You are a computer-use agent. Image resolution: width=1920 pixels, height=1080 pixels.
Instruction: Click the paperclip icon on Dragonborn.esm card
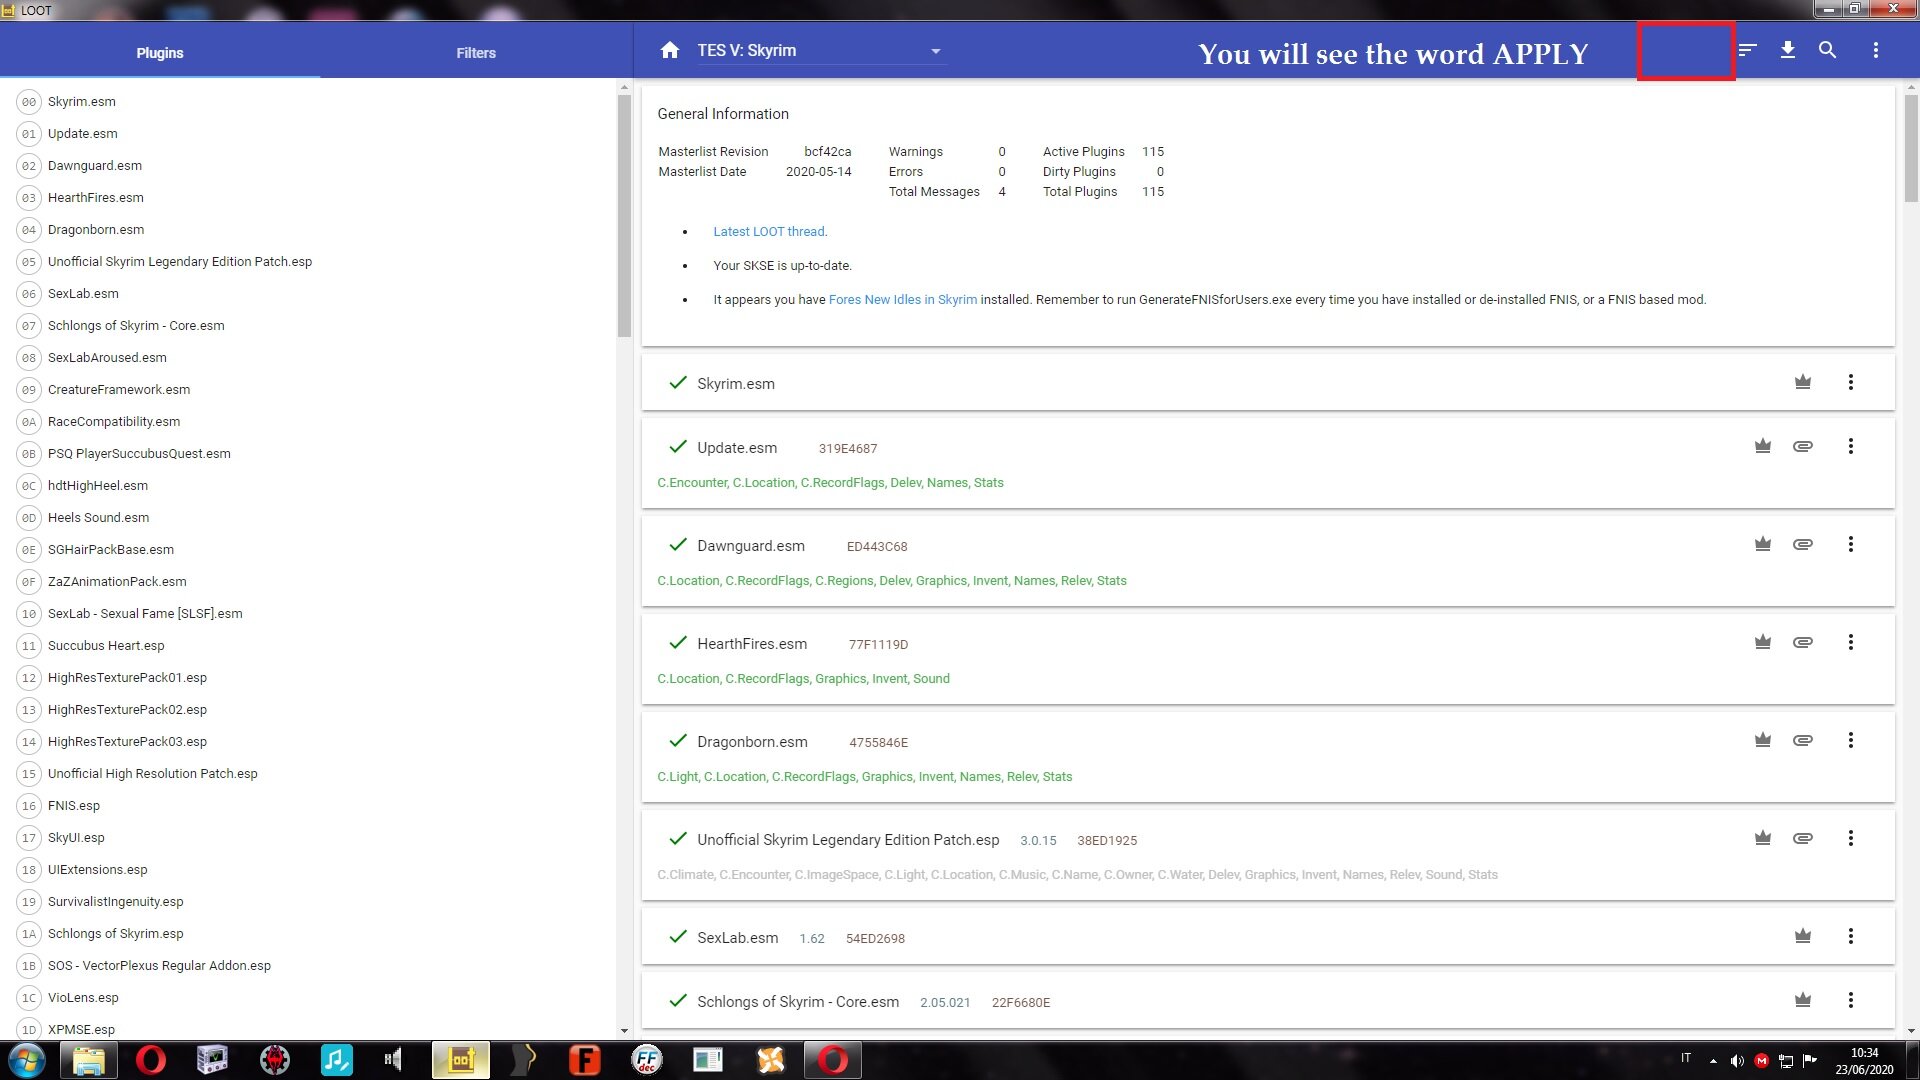[x=1803, y=740]
